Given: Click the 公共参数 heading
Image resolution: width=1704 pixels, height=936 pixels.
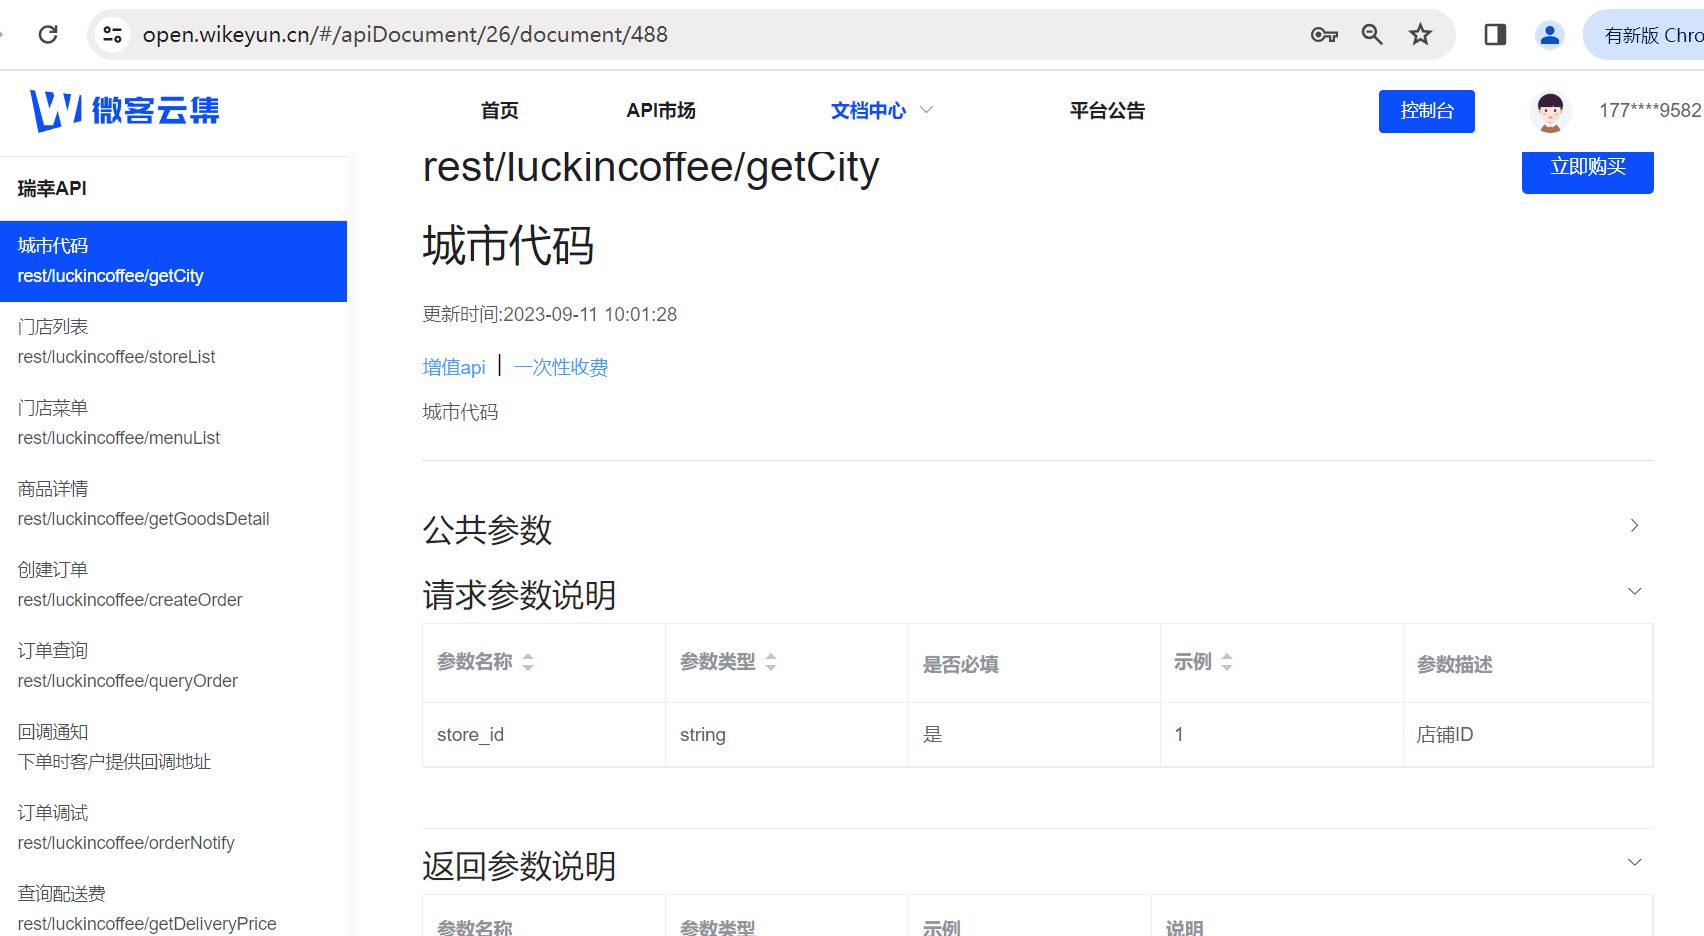Looking at the screenshot, I should 487,530.
